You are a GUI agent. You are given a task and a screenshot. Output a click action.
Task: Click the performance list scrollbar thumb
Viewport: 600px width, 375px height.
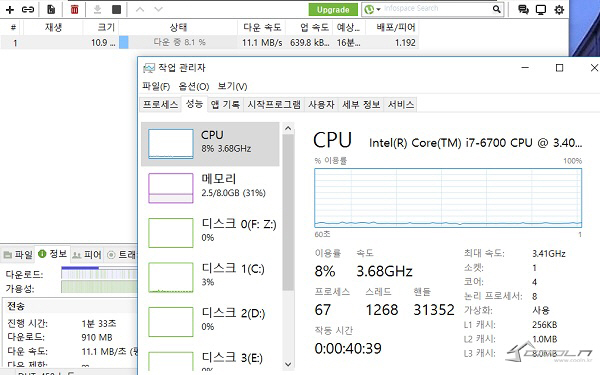point(288,212)
